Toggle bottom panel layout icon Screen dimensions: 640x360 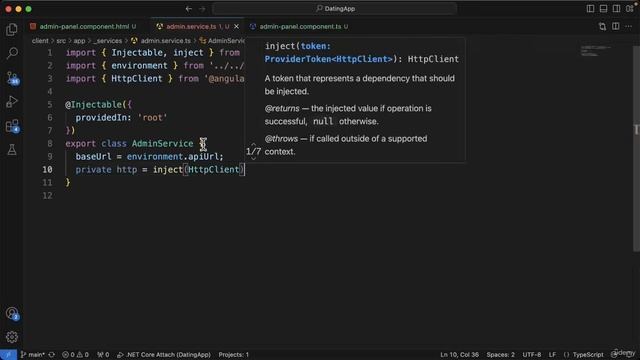pos(603,9)
